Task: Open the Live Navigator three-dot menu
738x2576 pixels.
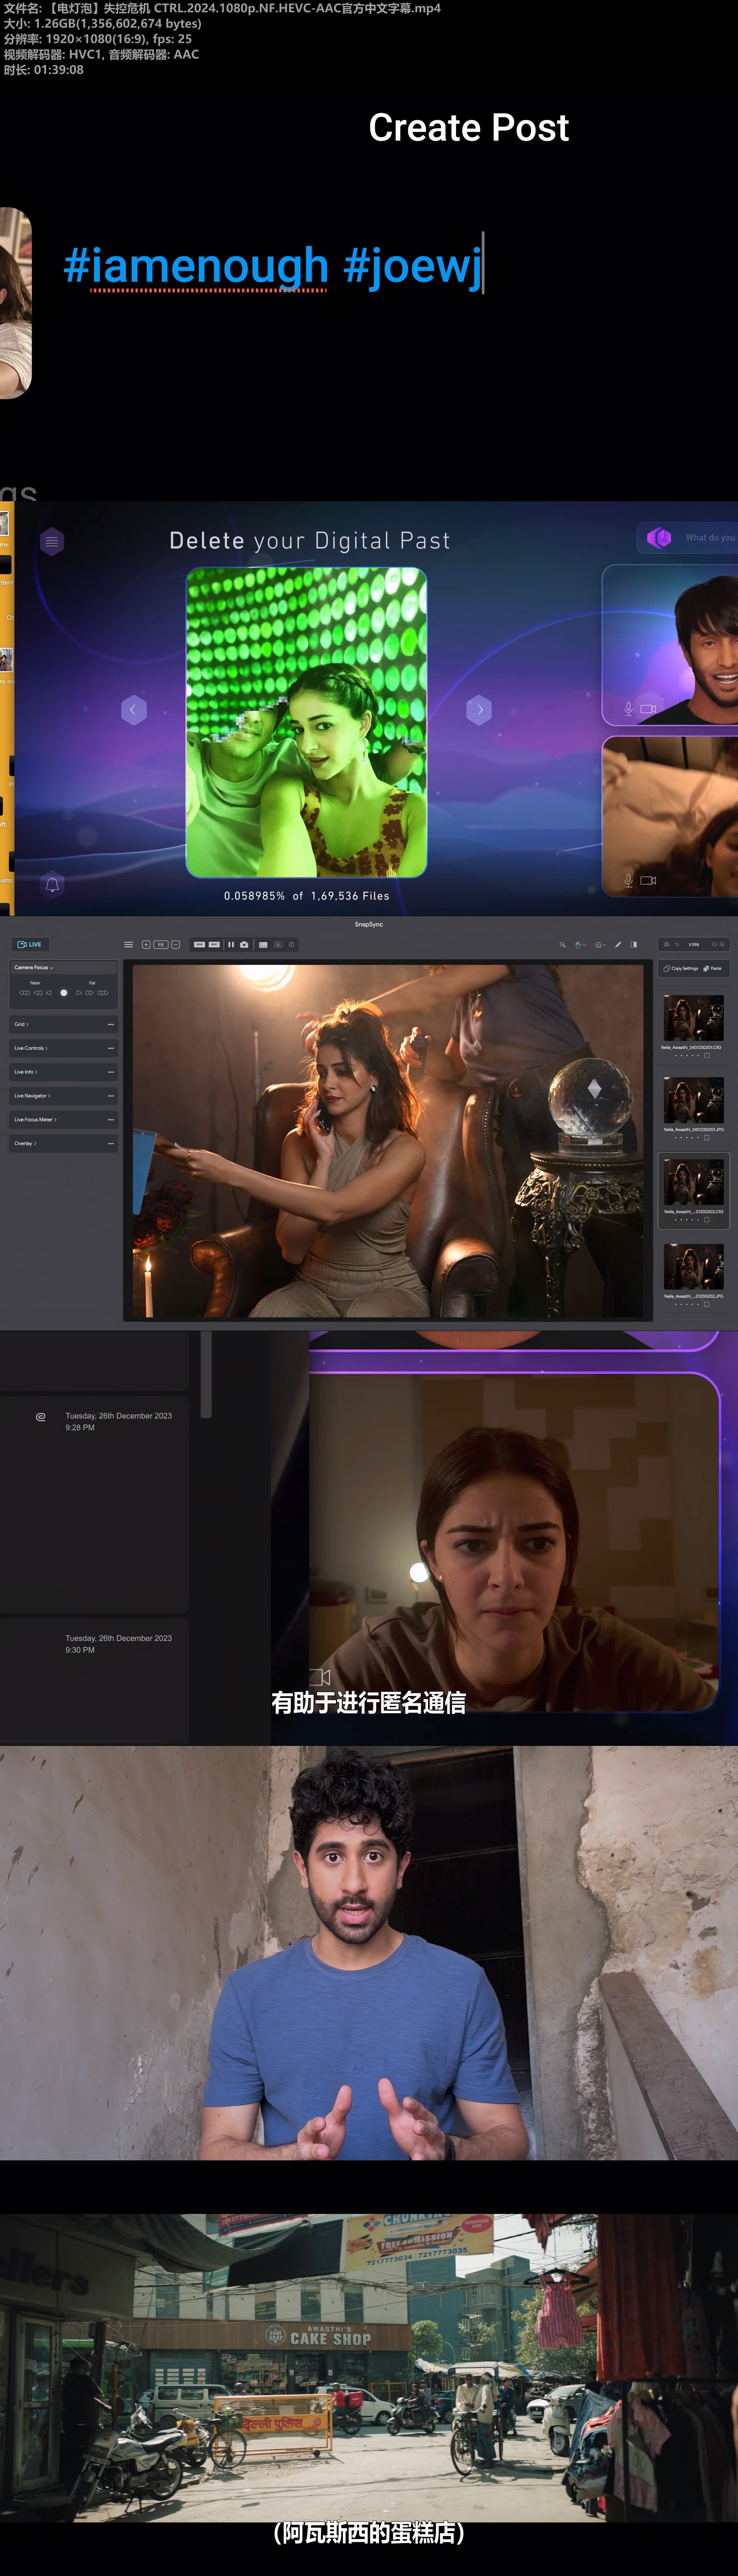Action: click(x=111, y=1096)
